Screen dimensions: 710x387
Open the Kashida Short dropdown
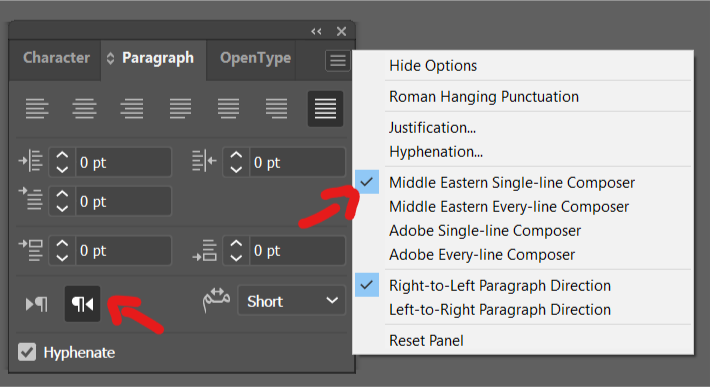291,301
